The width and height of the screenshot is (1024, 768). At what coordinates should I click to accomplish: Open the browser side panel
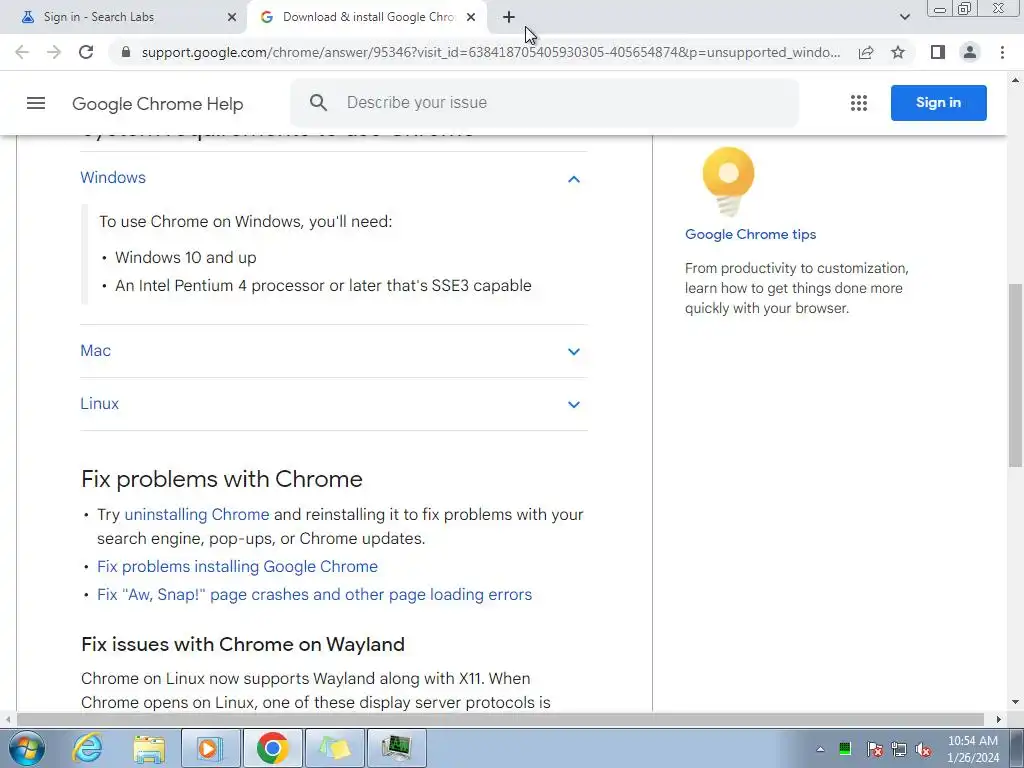click(938, 52)
